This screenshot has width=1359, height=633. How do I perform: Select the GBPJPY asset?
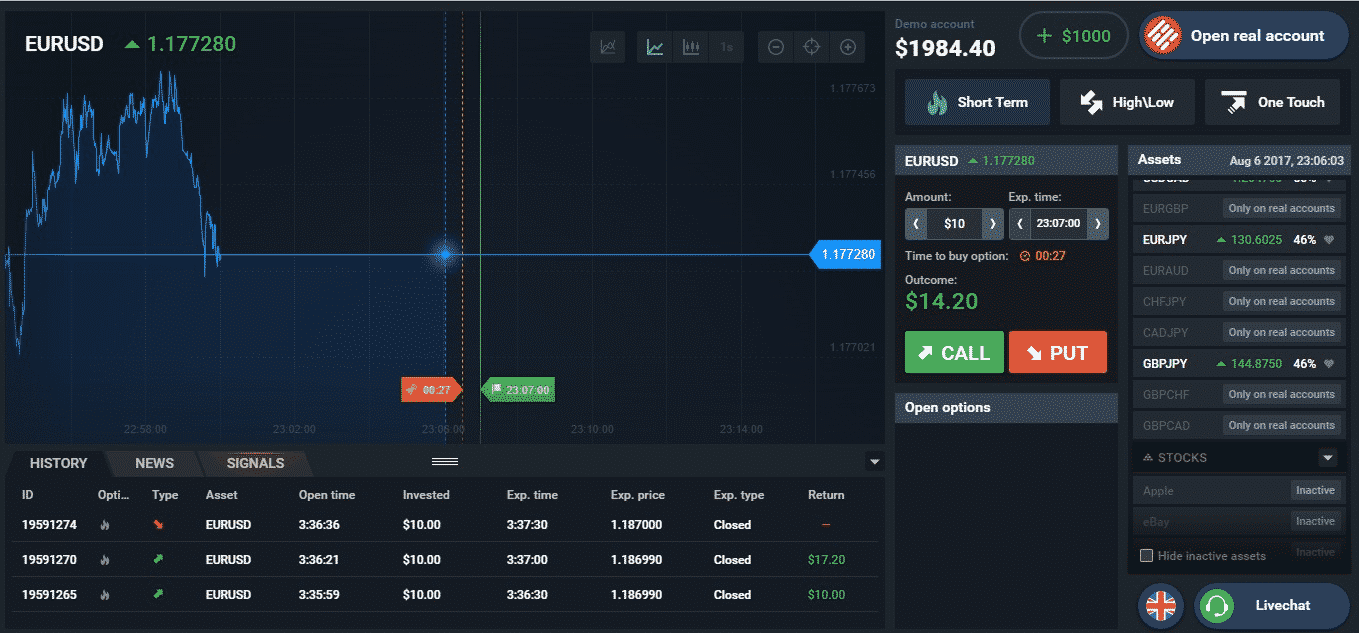(1239, 364)
